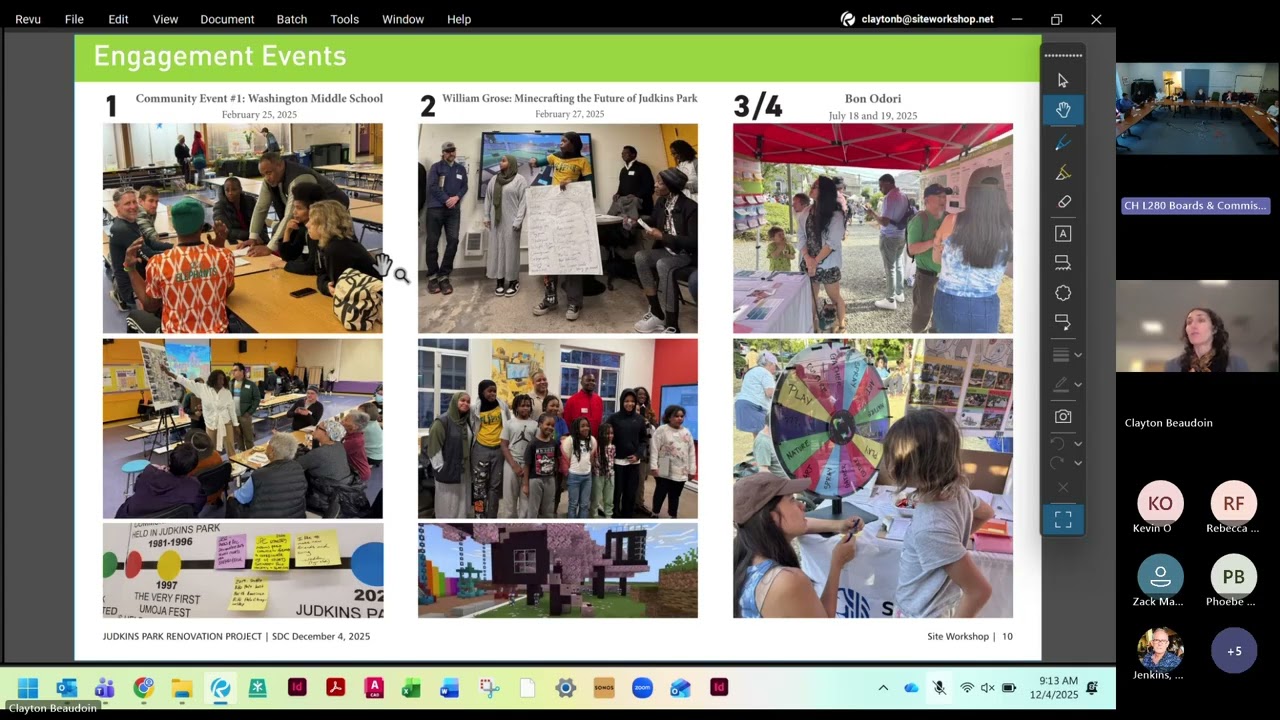Show hidden system tray icons
The height and width of the screenshot is (720, 1280).
[883, 688]
